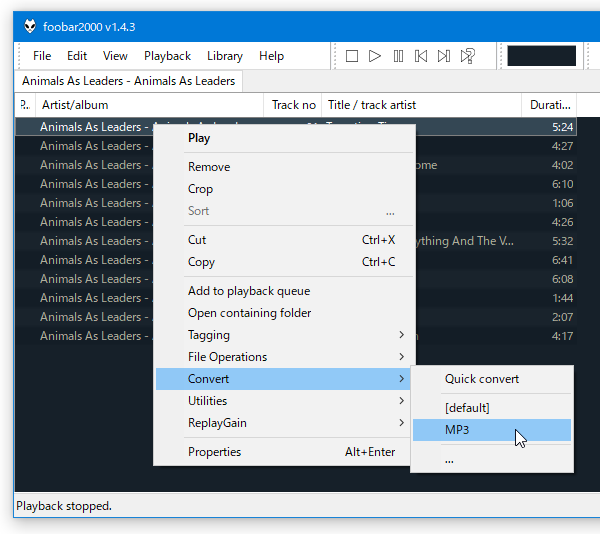Image resolution: width=600 pixels, height=534 pixels.
Task: Click the Previous track button
Action: click(421, 56)
